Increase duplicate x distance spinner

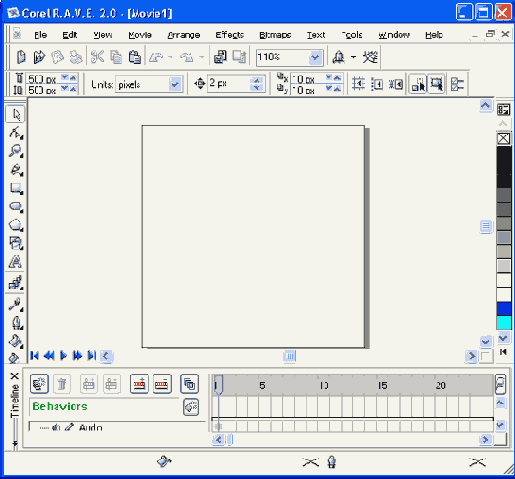pyautogui.click(x=337, y=78)
